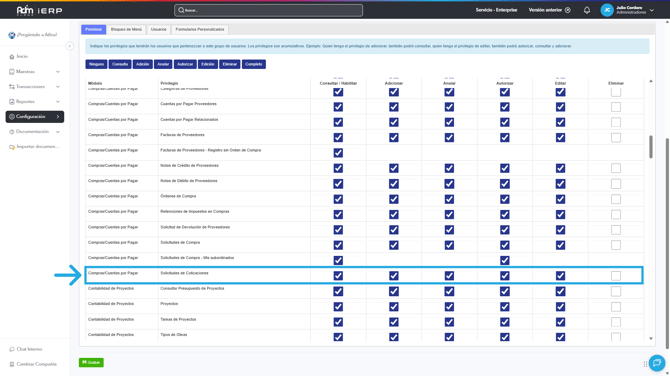Viewport: 670px width, 376px height.
Task: Click the Maestros sidebar icon
Action: coord(12,72)
